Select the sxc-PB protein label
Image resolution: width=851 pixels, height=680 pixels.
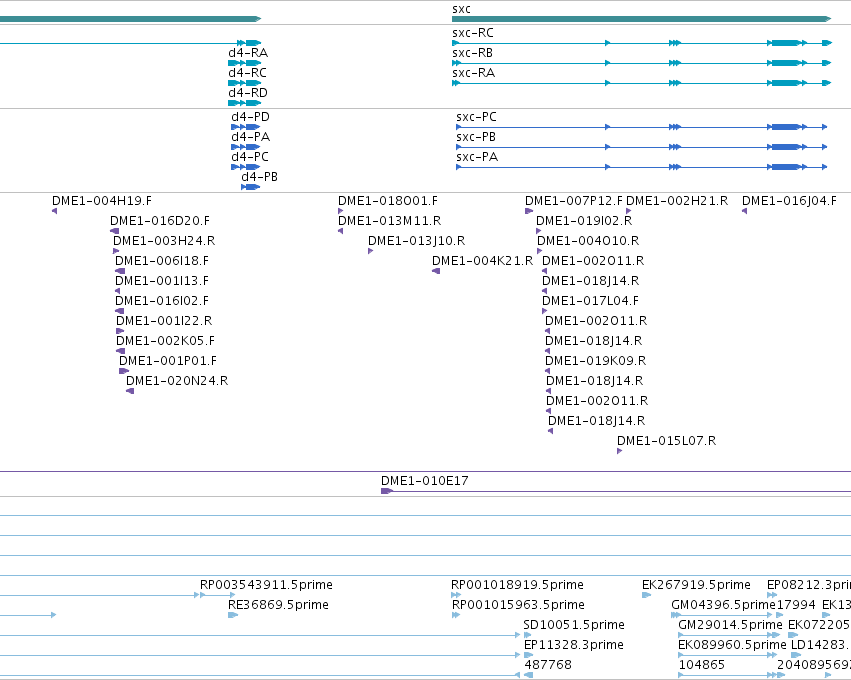476,137
